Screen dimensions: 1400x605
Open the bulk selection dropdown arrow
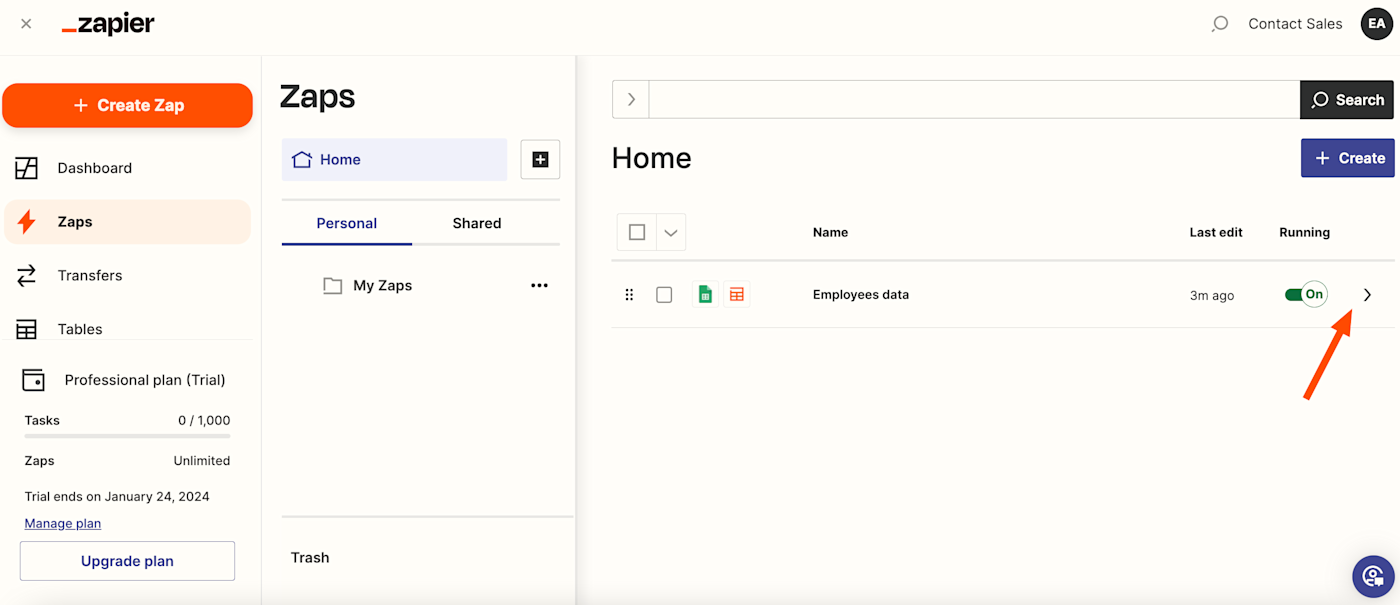pos(671,232)
